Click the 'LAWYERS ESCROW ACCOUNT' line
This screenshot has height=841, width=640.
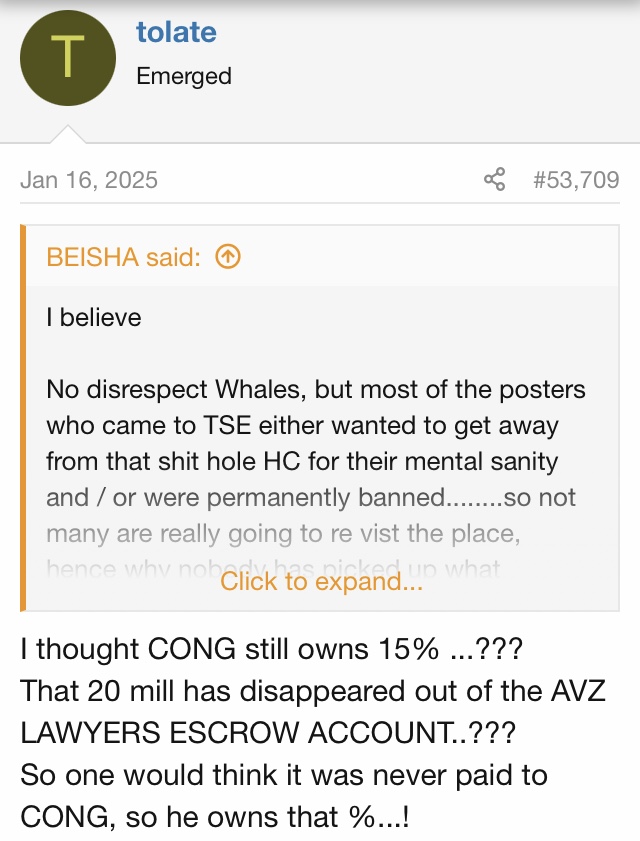coord(268,733)
